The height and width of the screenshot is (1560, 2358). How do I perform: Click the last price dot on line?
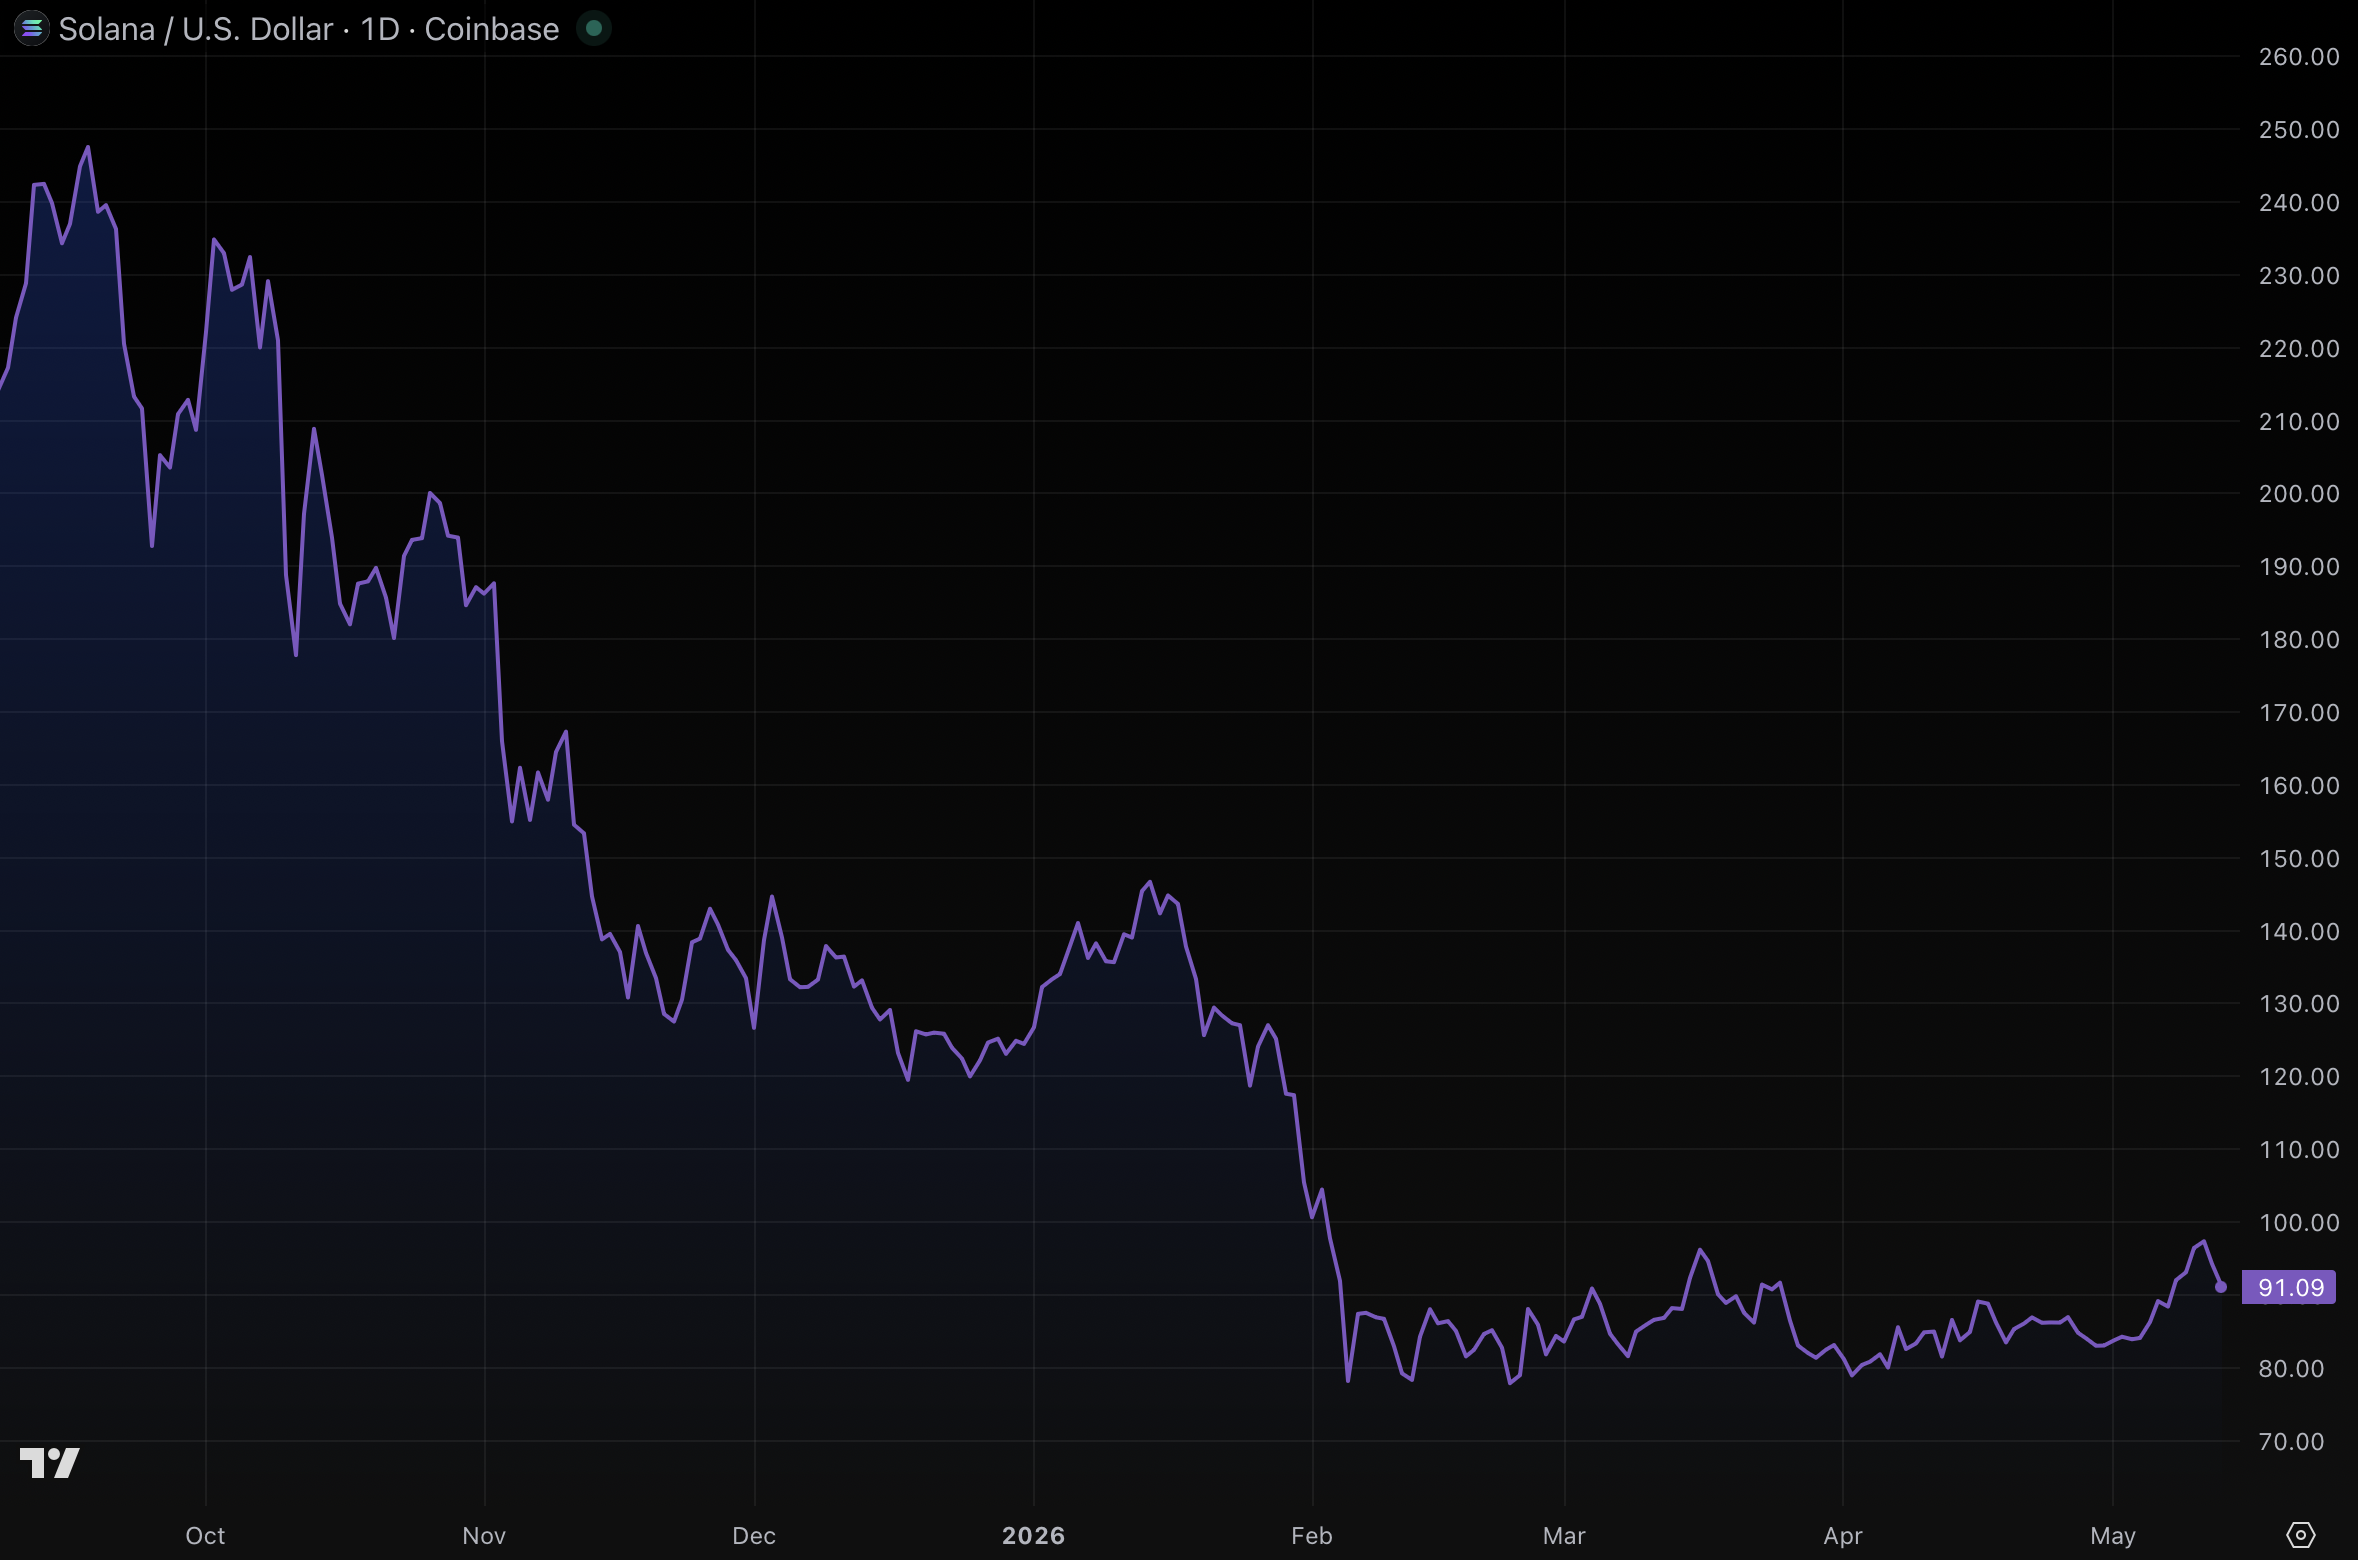pyautogui.click(x=2221, y=1287)
